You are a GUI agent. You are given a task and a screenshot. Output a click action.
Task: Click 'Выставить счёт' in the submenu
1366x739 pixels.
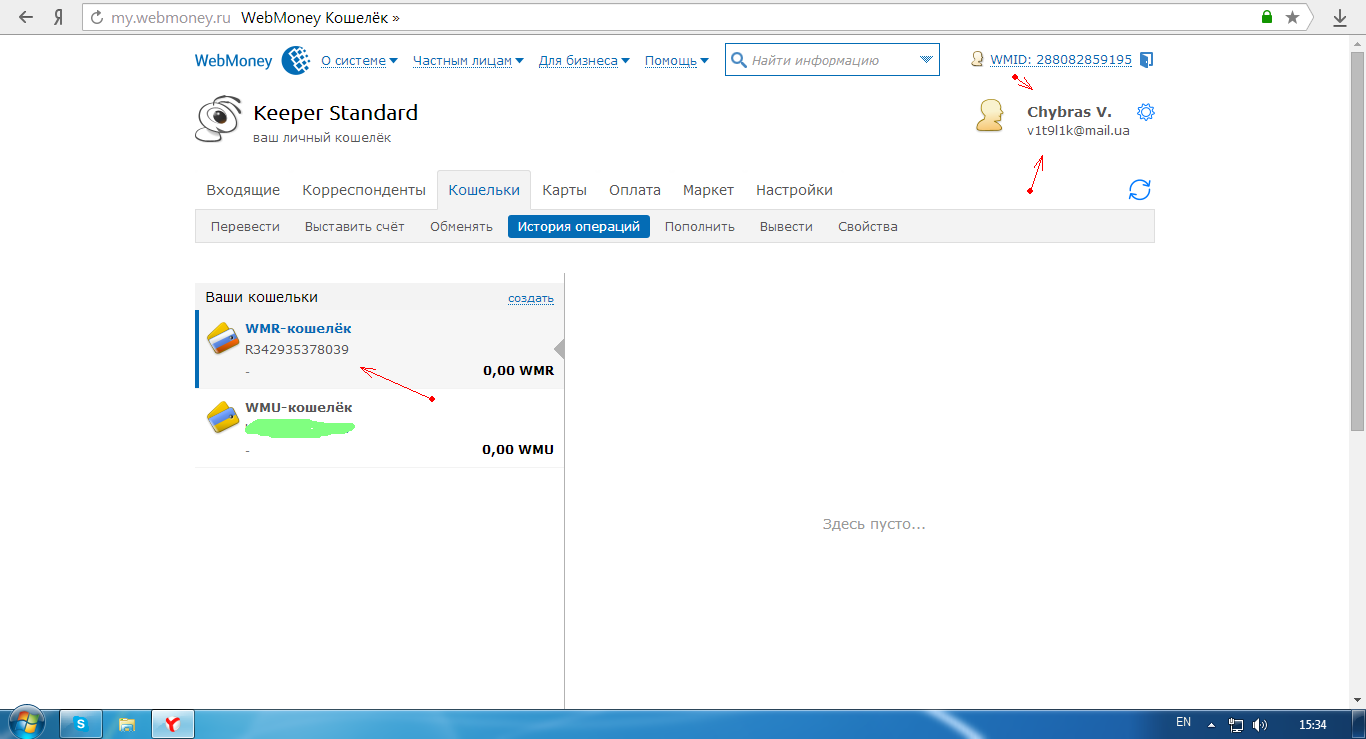(x=355, y=227)
